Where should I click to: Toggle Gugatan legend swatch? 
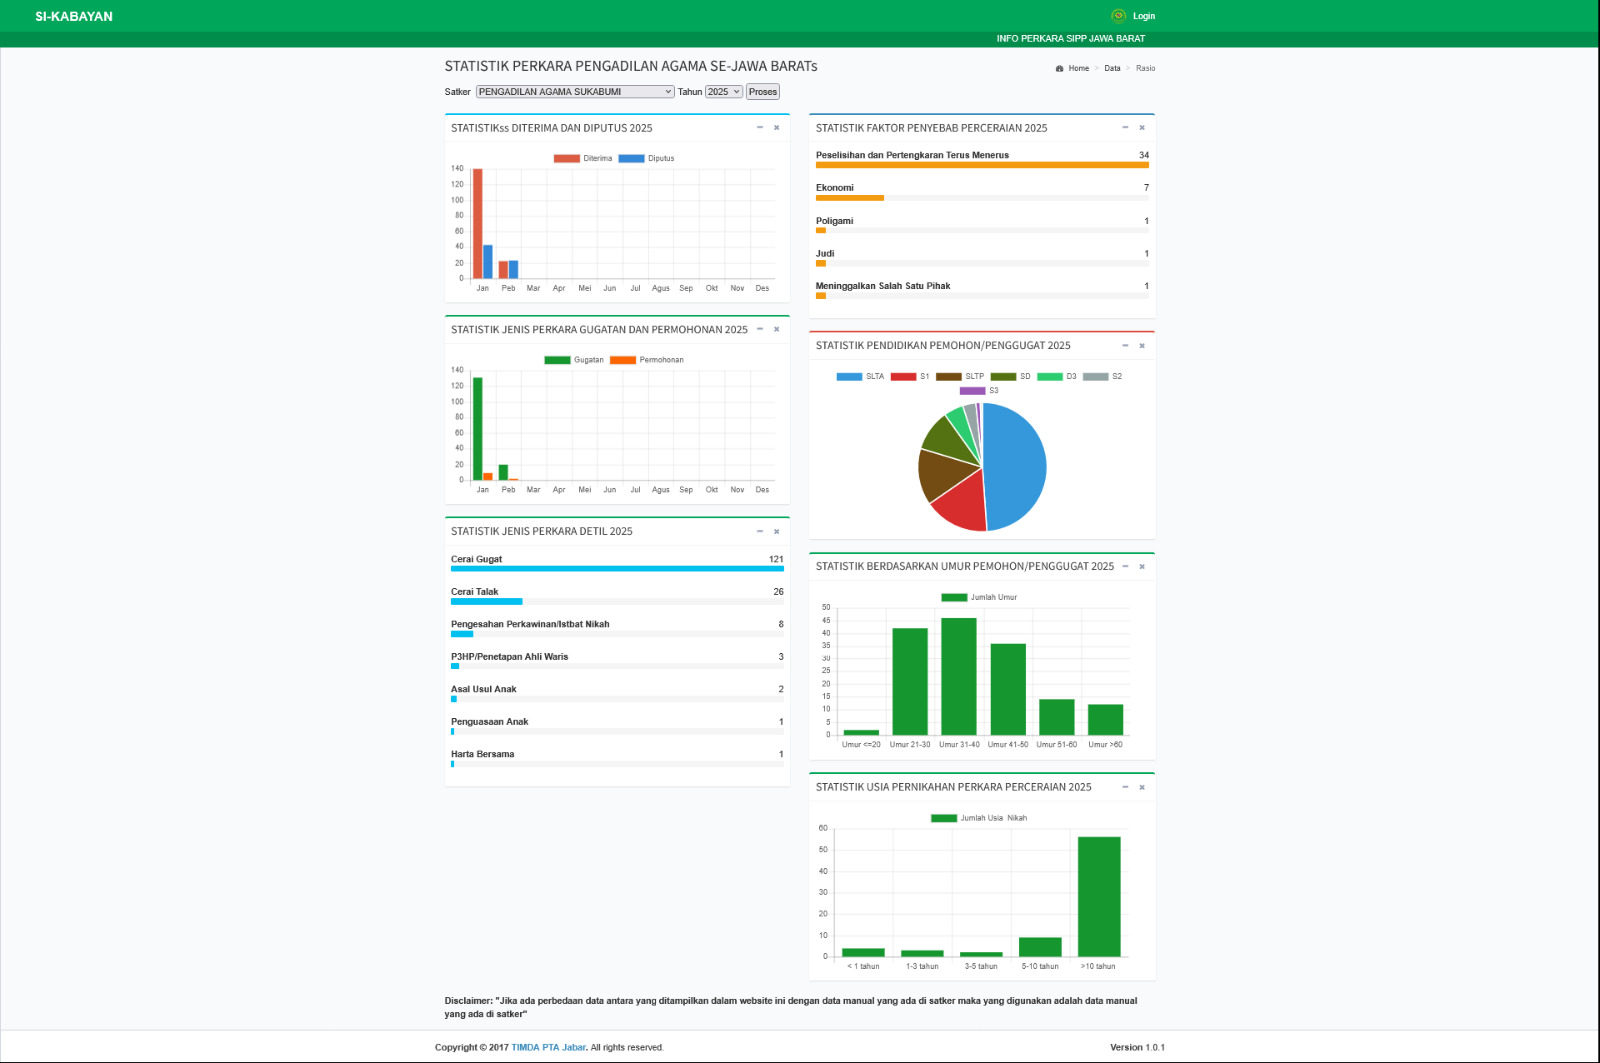pyautogui.click(x=557, y=360)
